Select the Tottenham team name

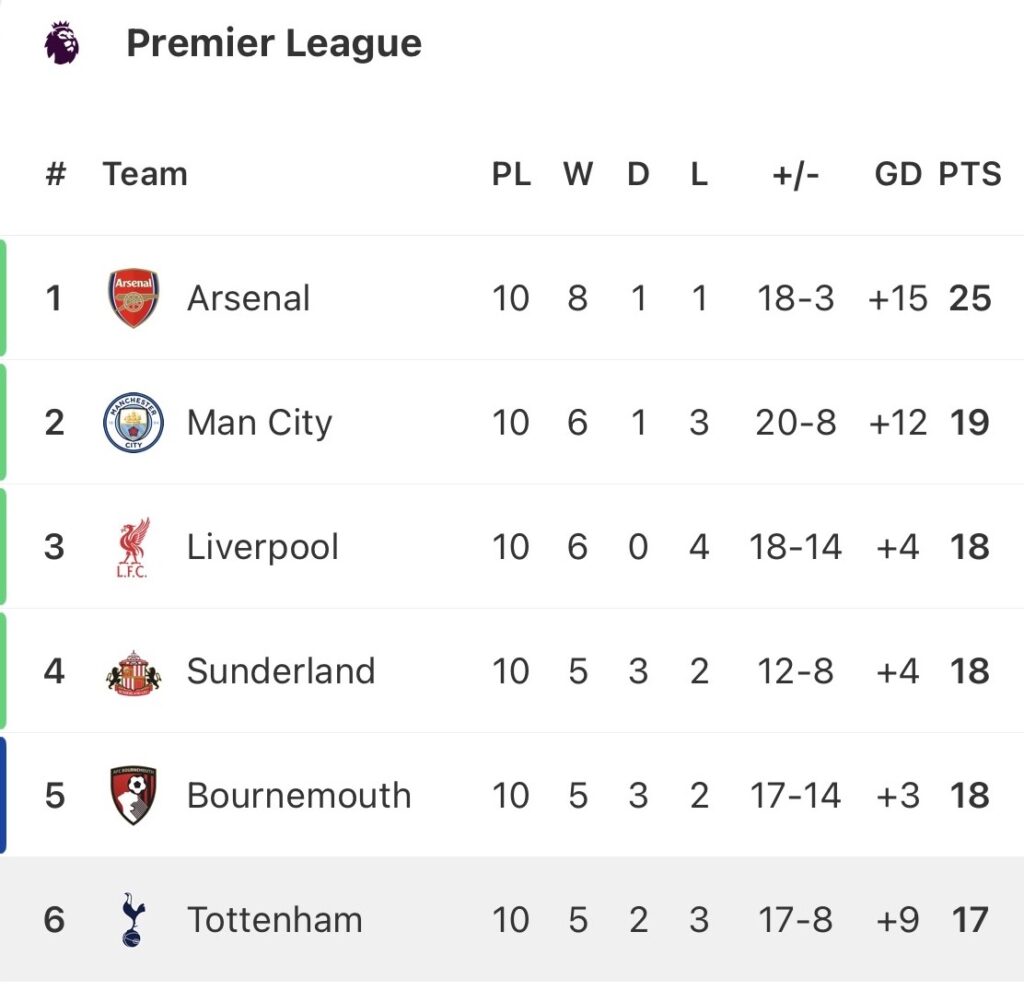275,920
